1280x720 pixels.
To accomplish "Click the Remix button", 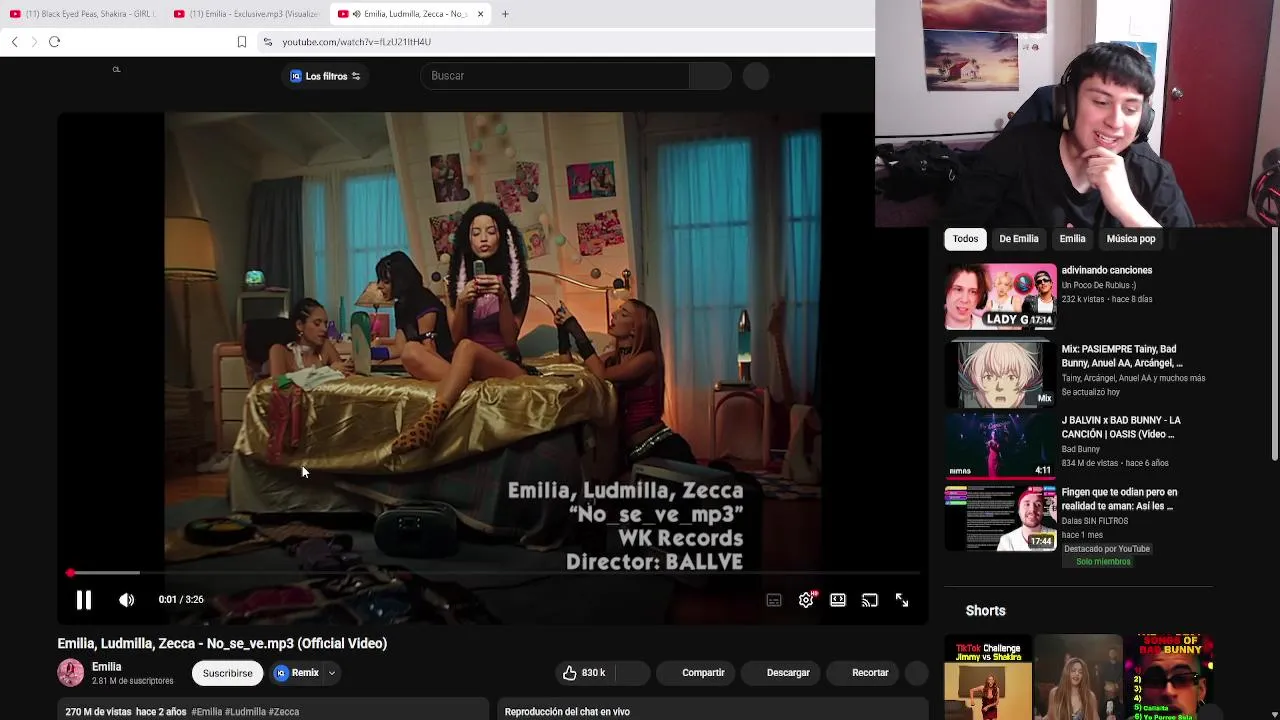I will pos(297,673).
